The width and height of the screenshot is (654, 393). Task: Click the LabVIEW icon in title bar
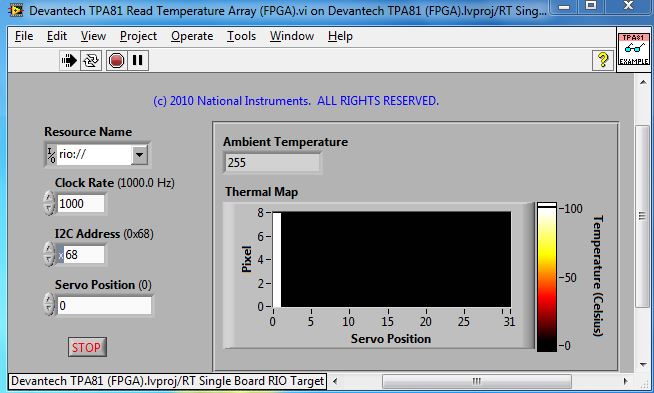16,10
